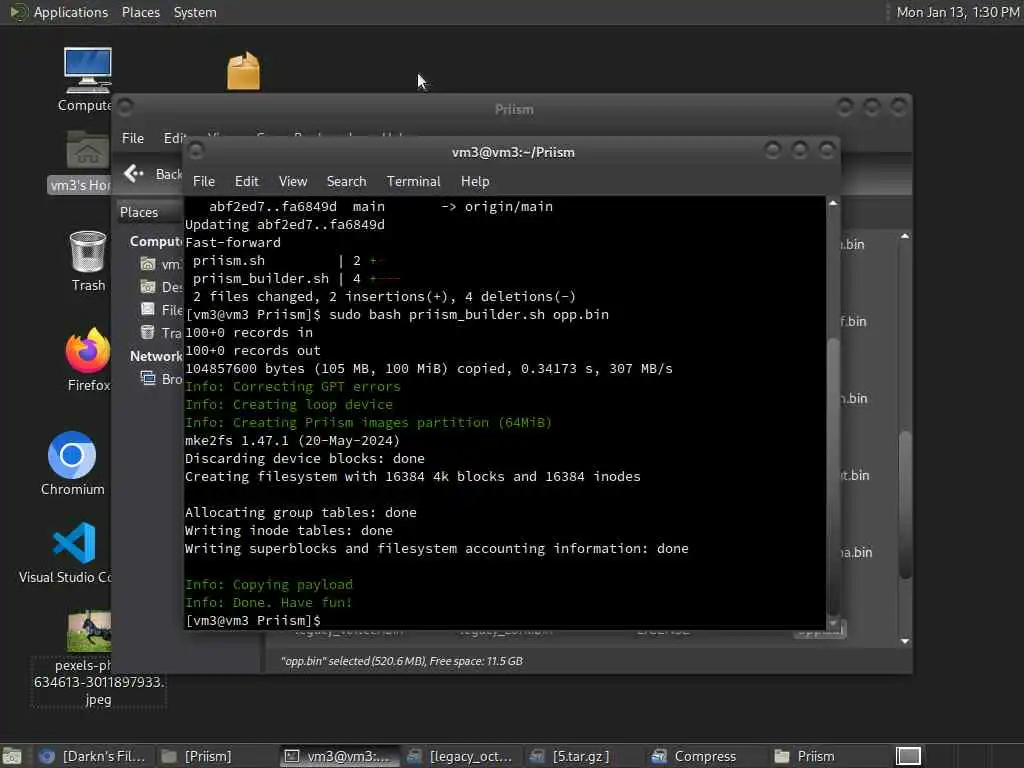1024x768 pixels.
Task: Switch to [Priism] taskbar window
Action: point(196,756)
